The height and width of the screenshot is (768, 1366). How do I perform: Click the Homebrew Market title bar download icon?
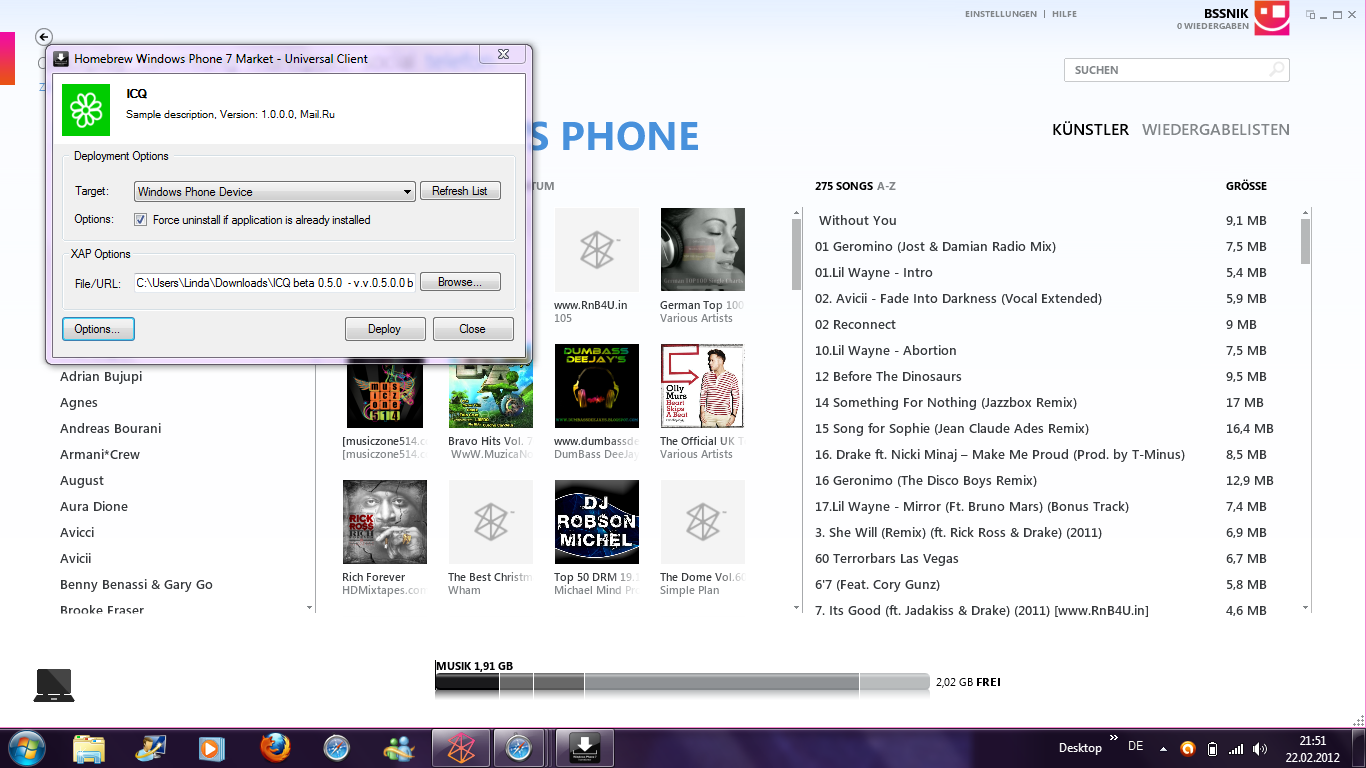(61, 59)
